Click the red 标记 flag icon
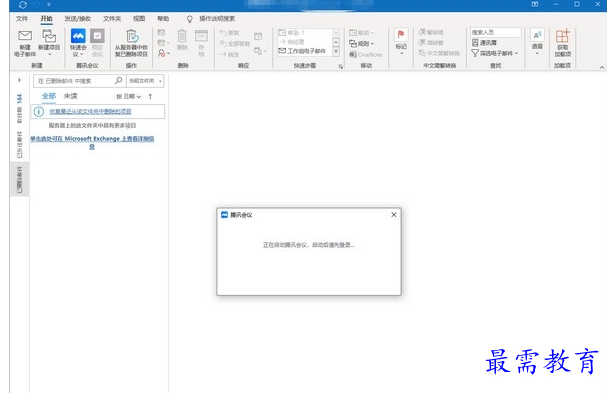This screenshot has width=607, height=393. (401, 35)
